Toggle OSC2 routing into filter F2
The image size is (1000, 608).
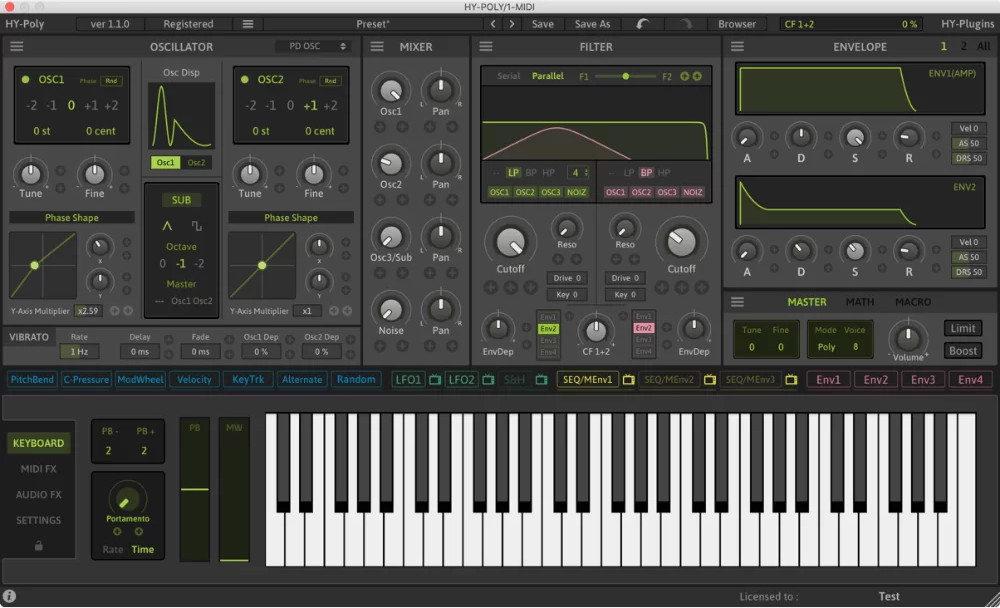pyautogui.click(x=642, y=191)
